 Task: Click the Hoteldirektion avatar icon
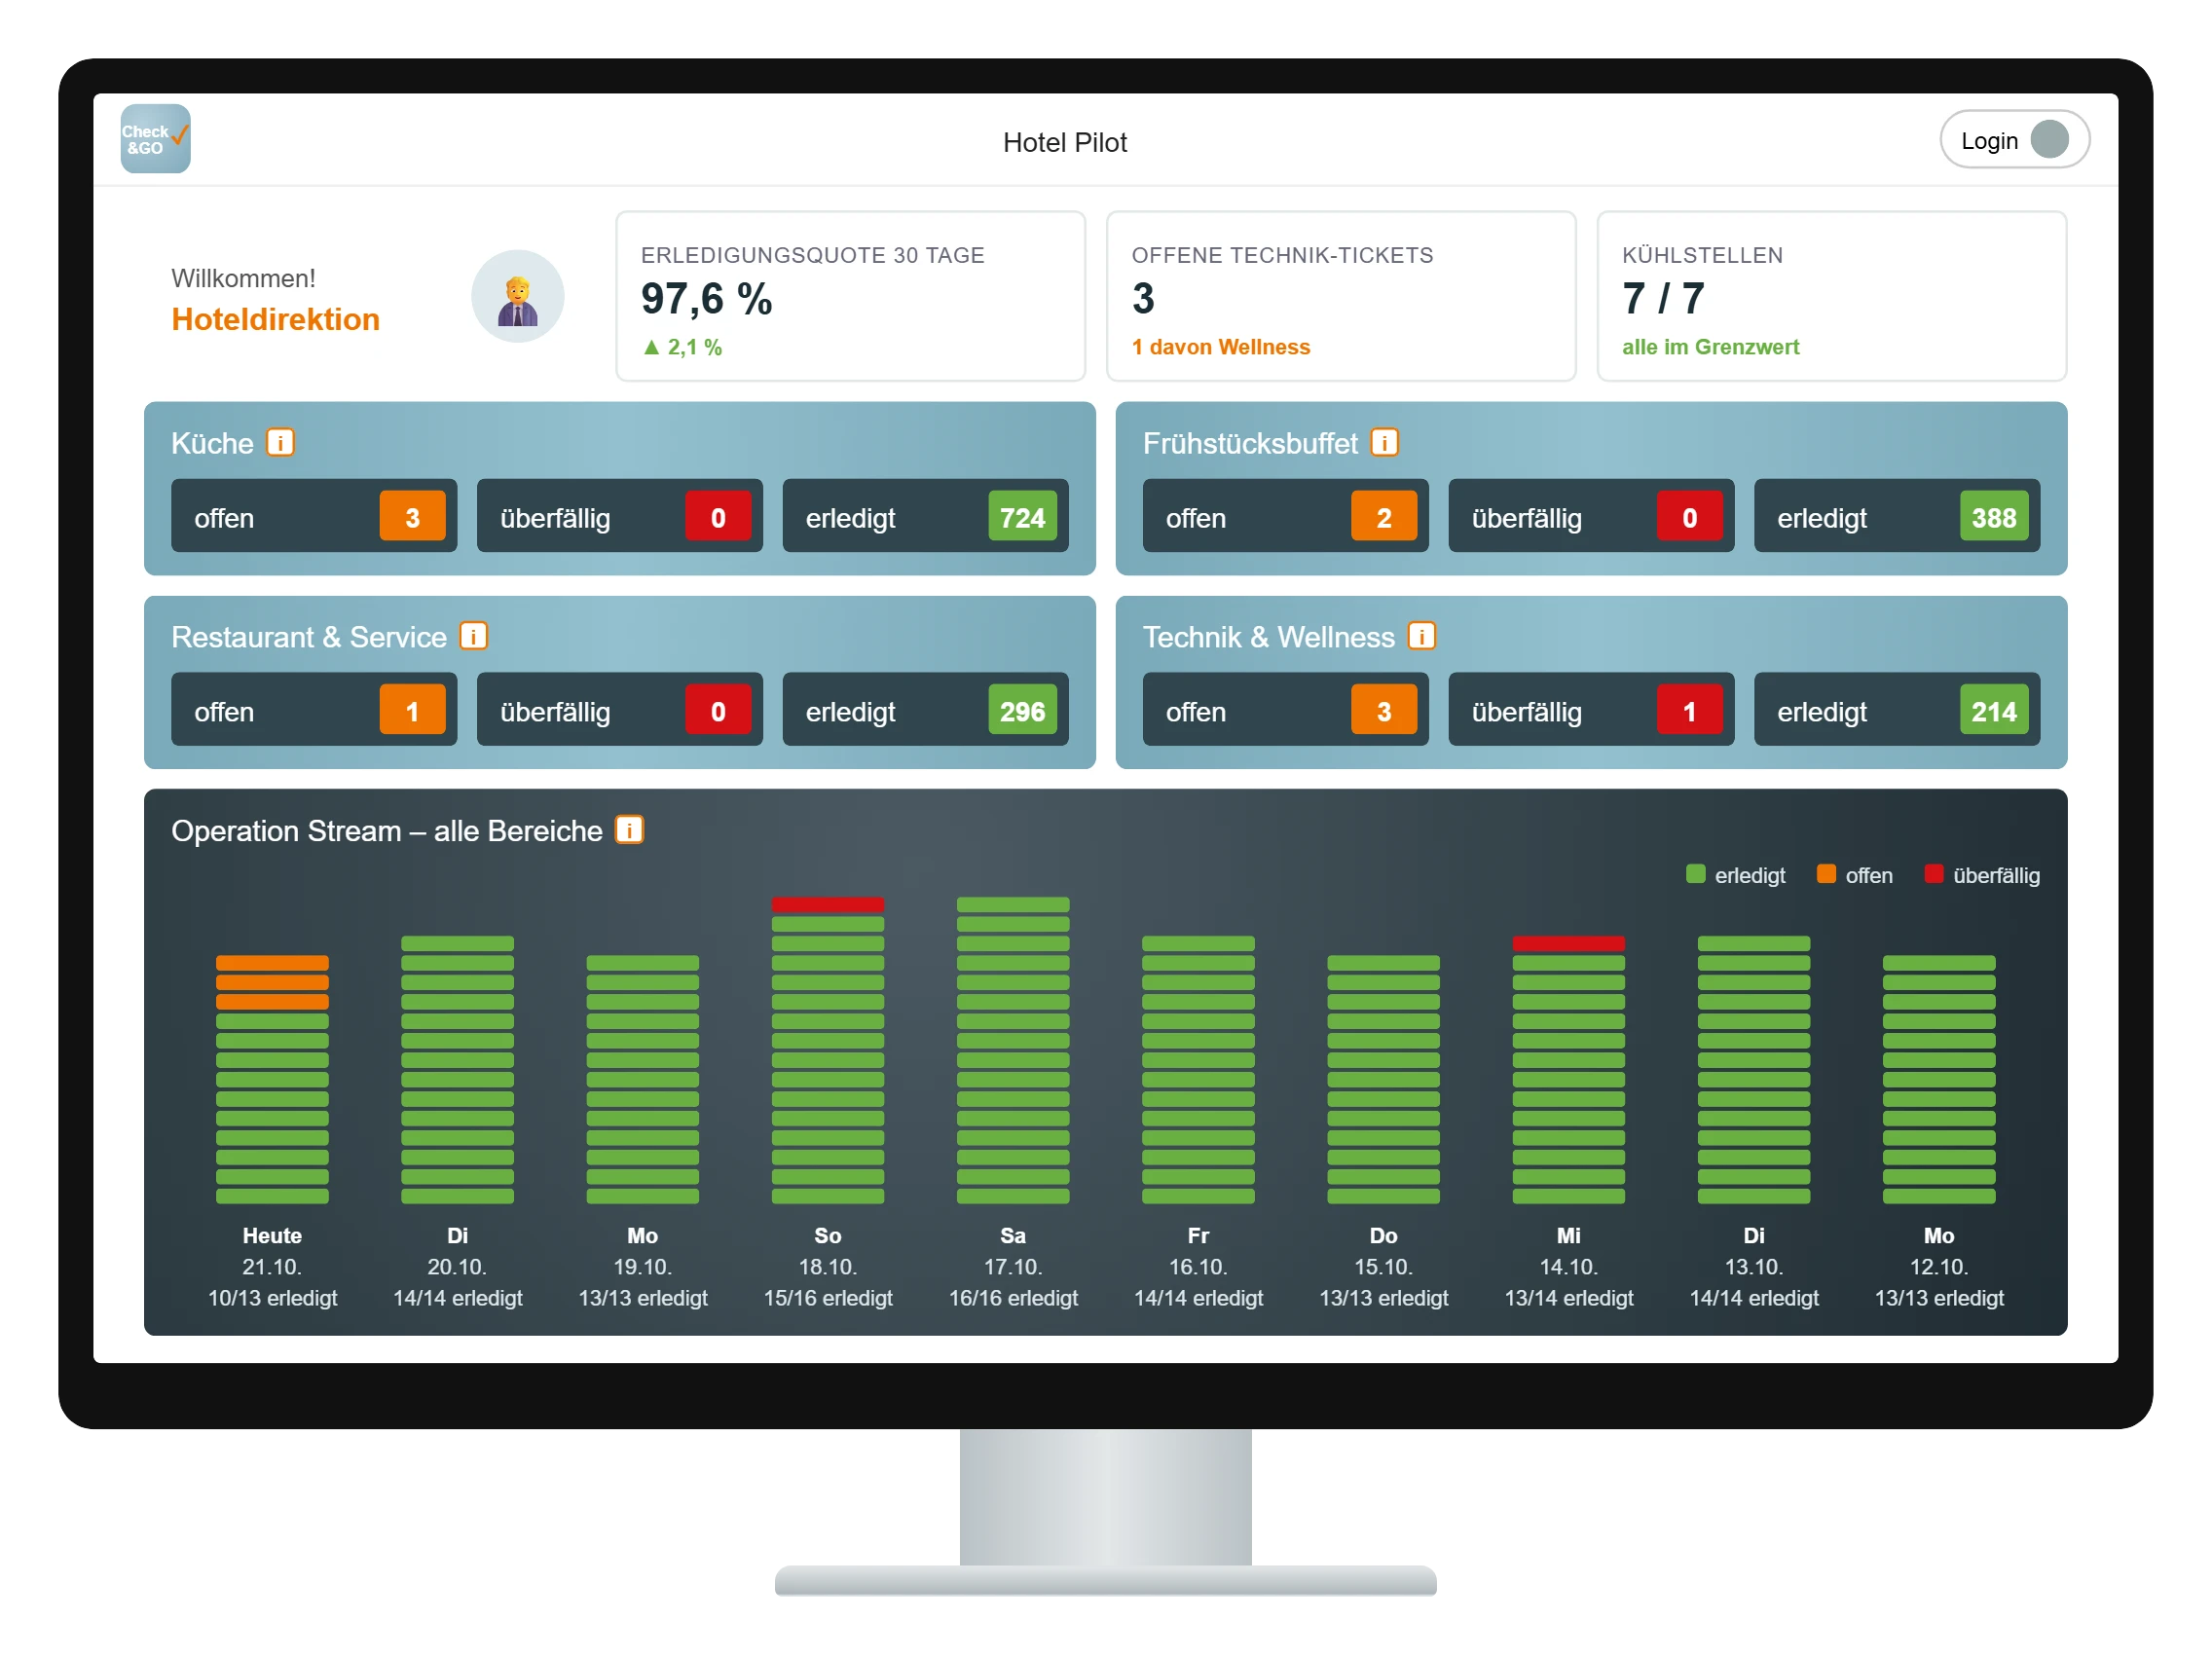click(x=517, y=296)
